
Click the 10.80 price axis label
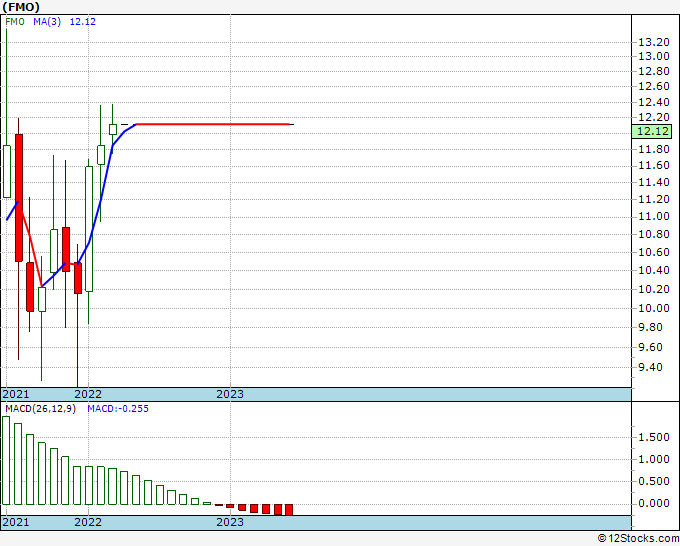[654, 234]
